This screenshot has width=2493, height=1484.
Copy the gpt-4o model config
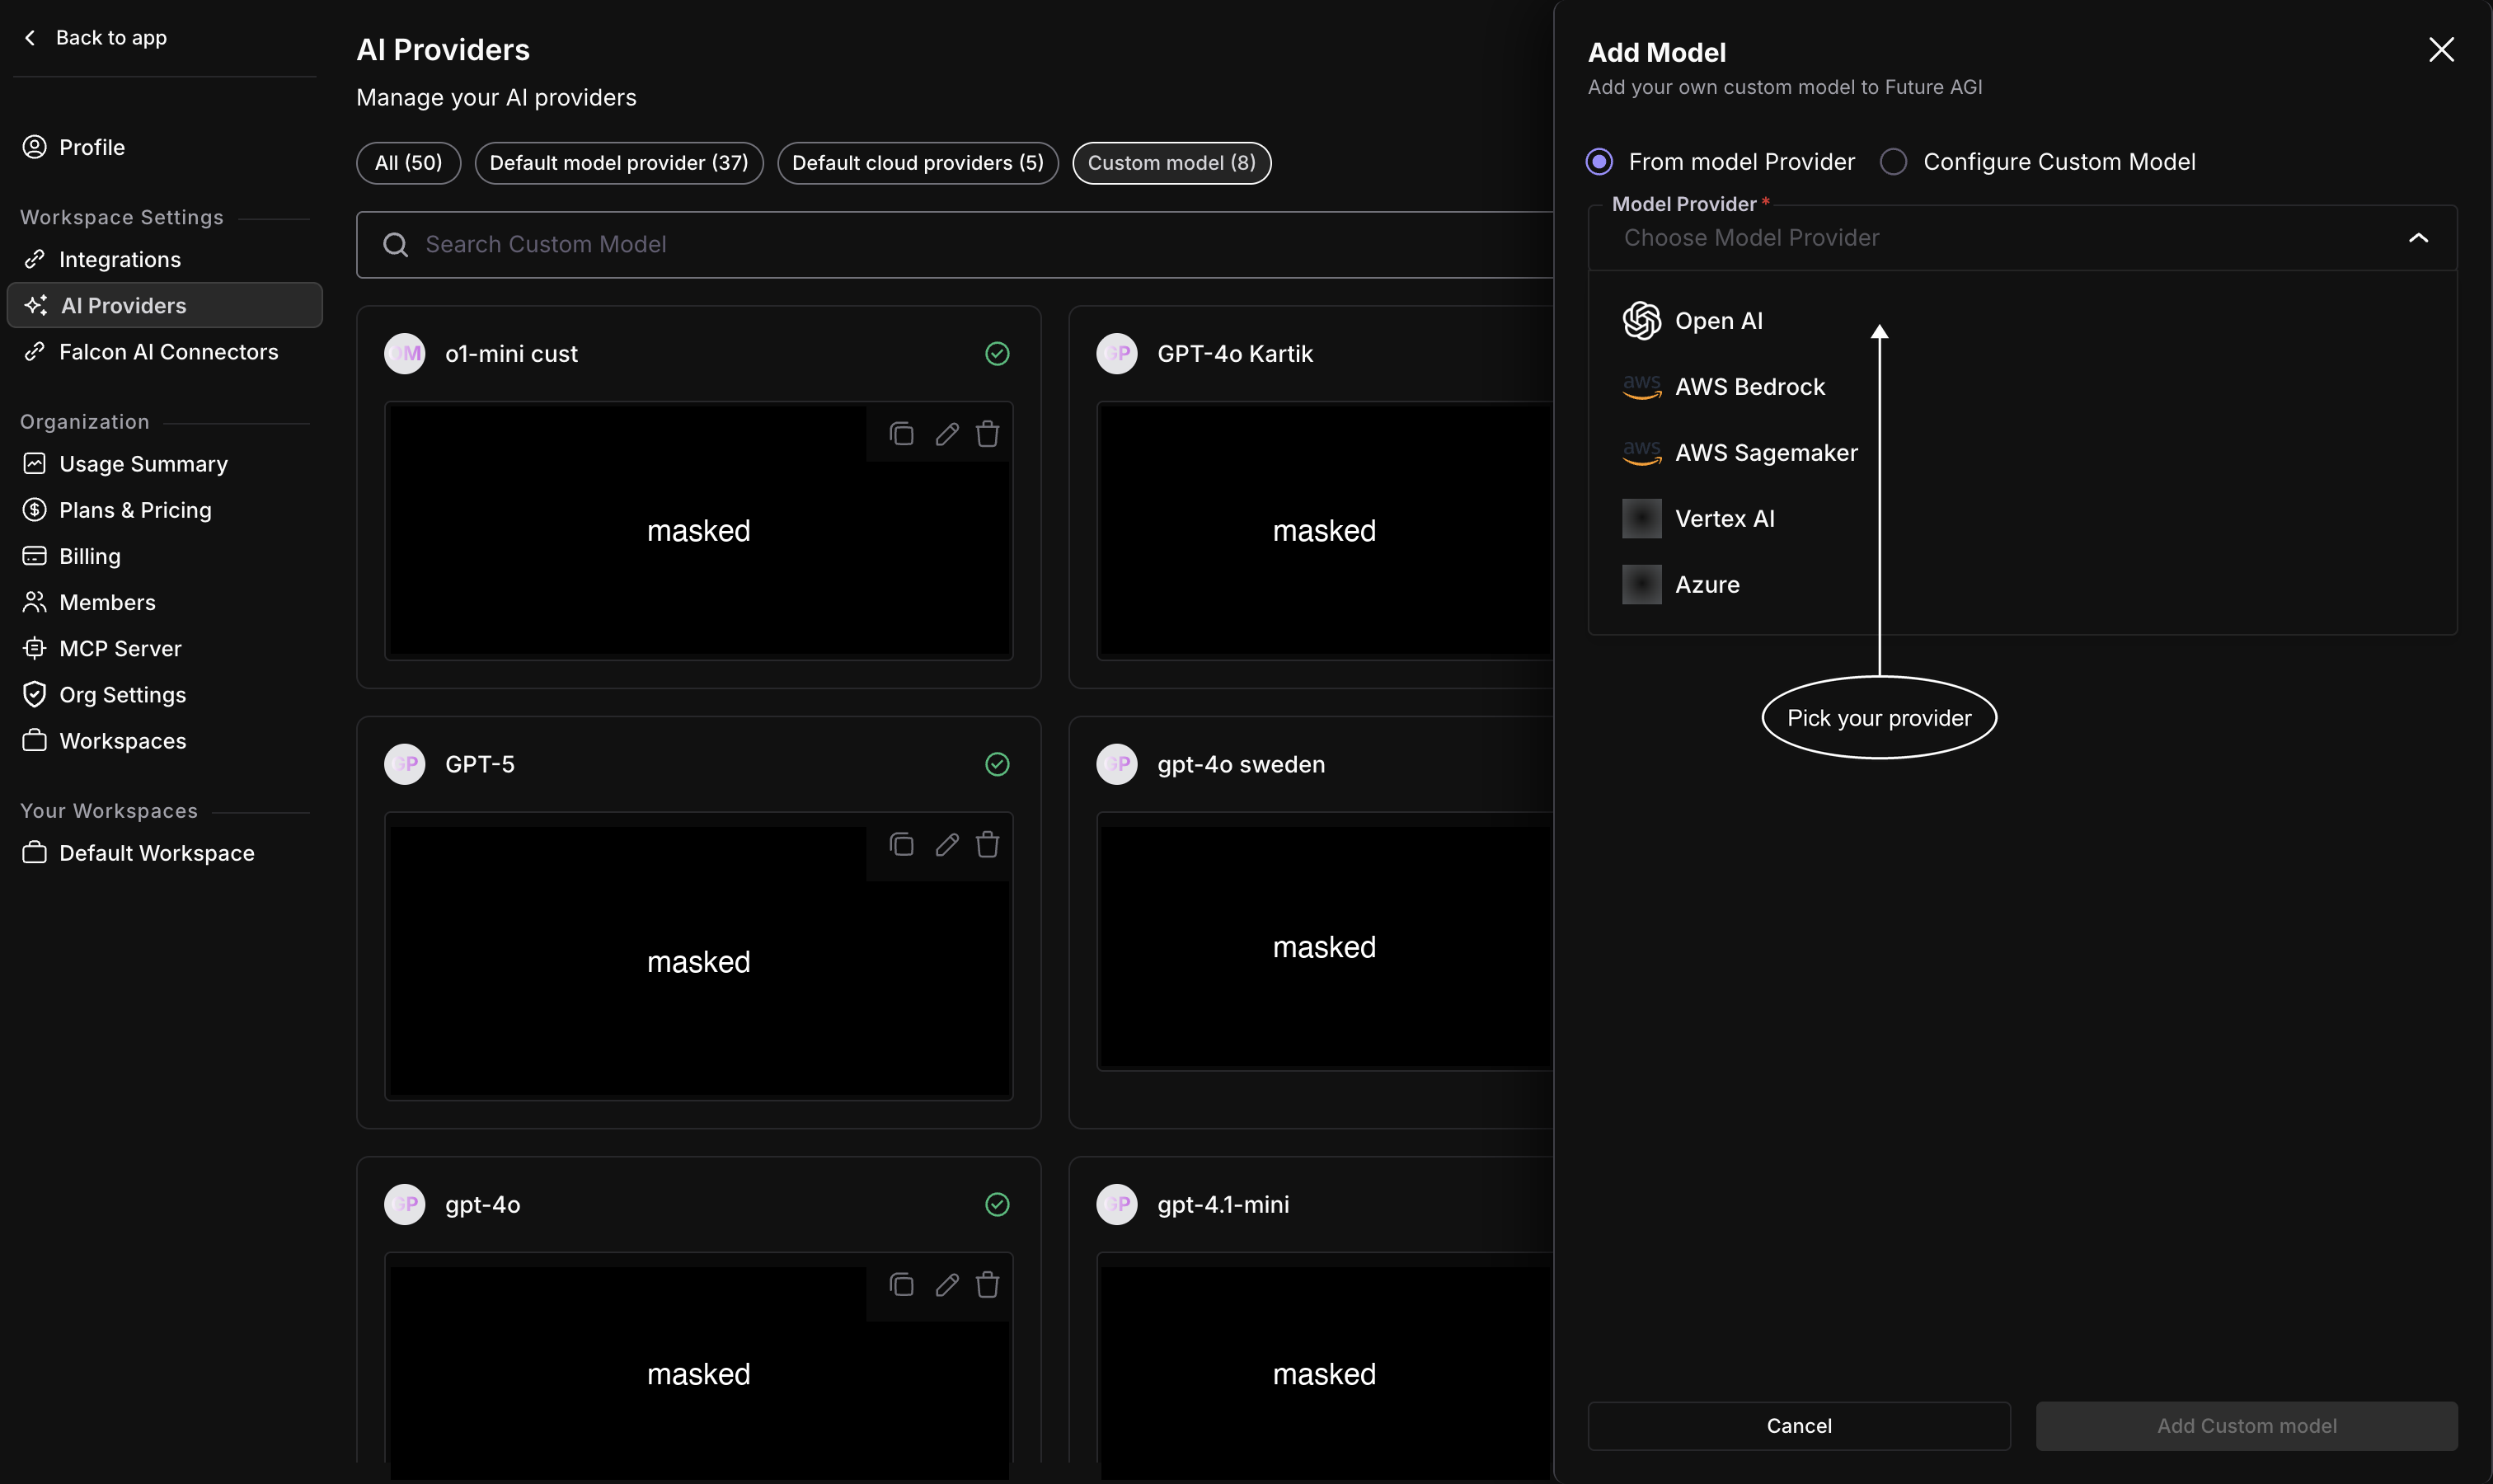[901, 1284]
